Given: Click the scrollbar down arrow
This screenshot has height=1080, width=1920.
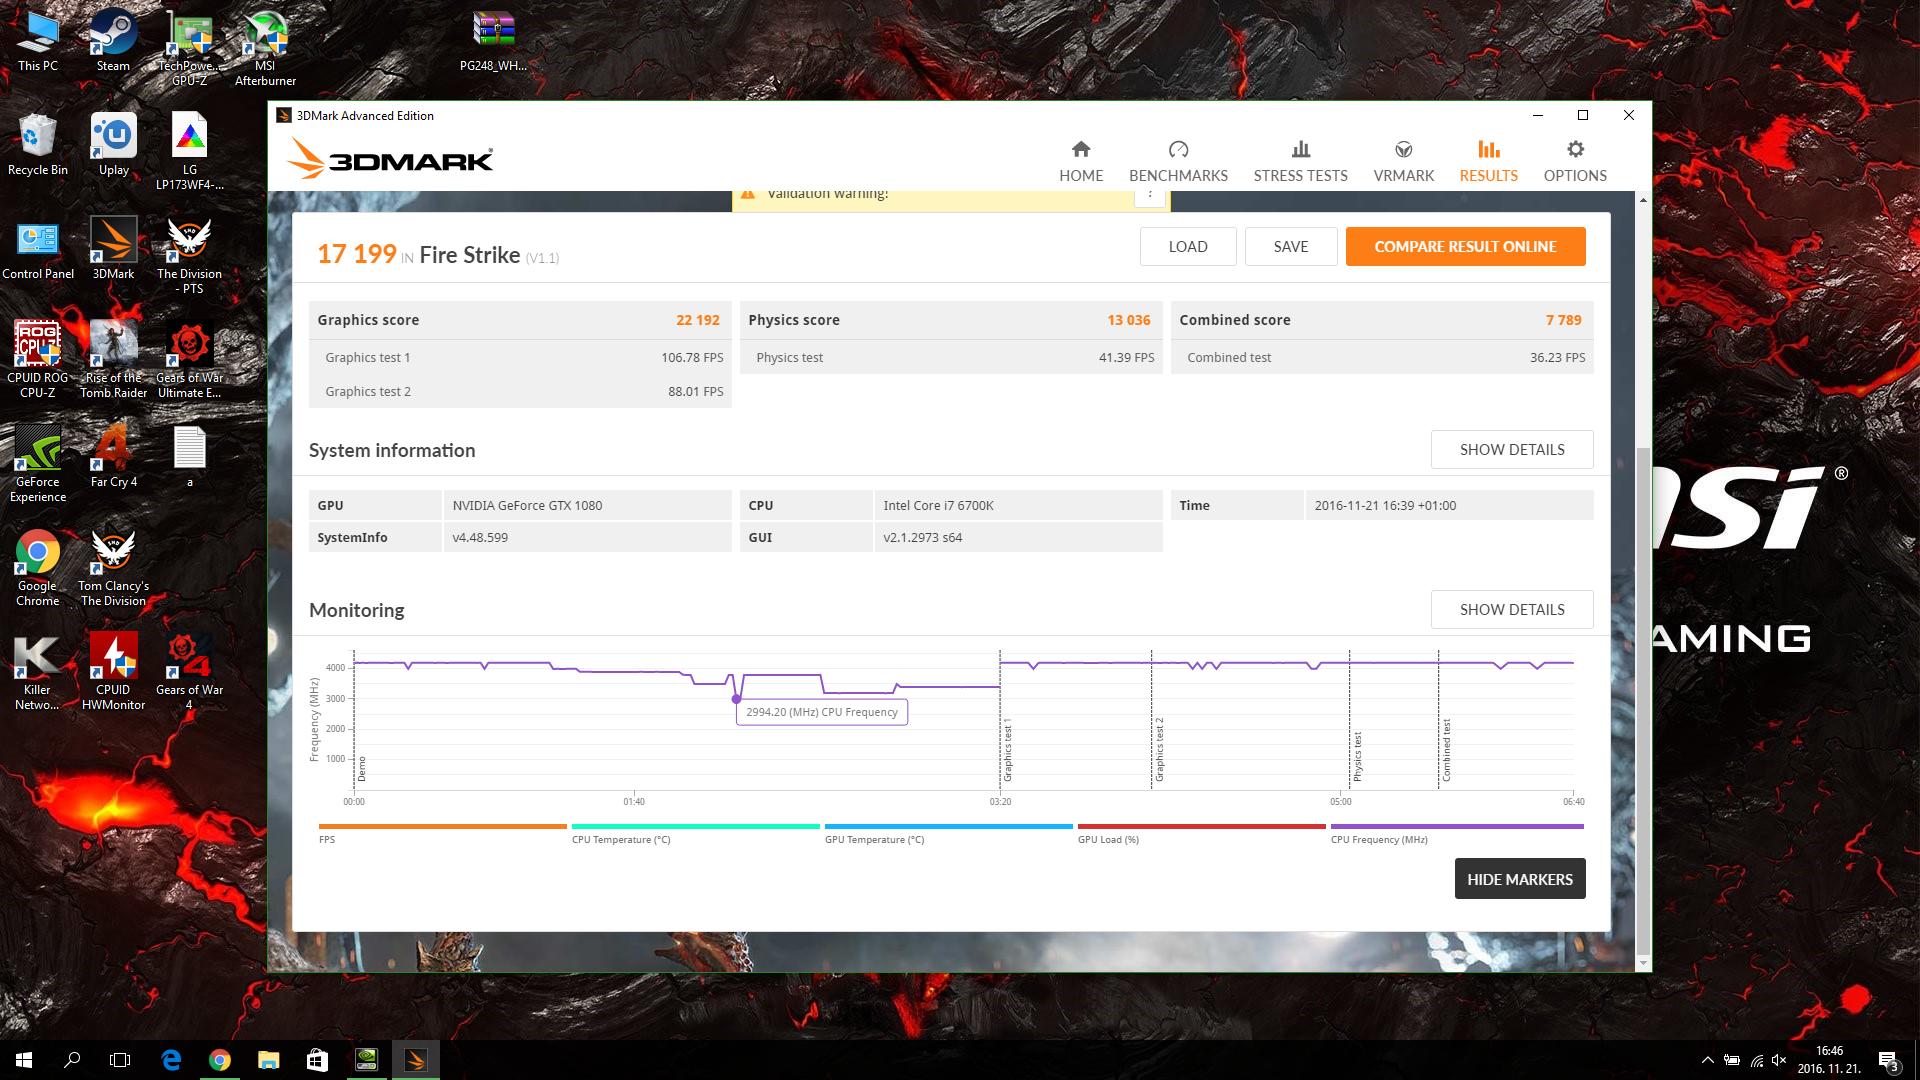Looking at the screenshot, I should point(1642,963).
